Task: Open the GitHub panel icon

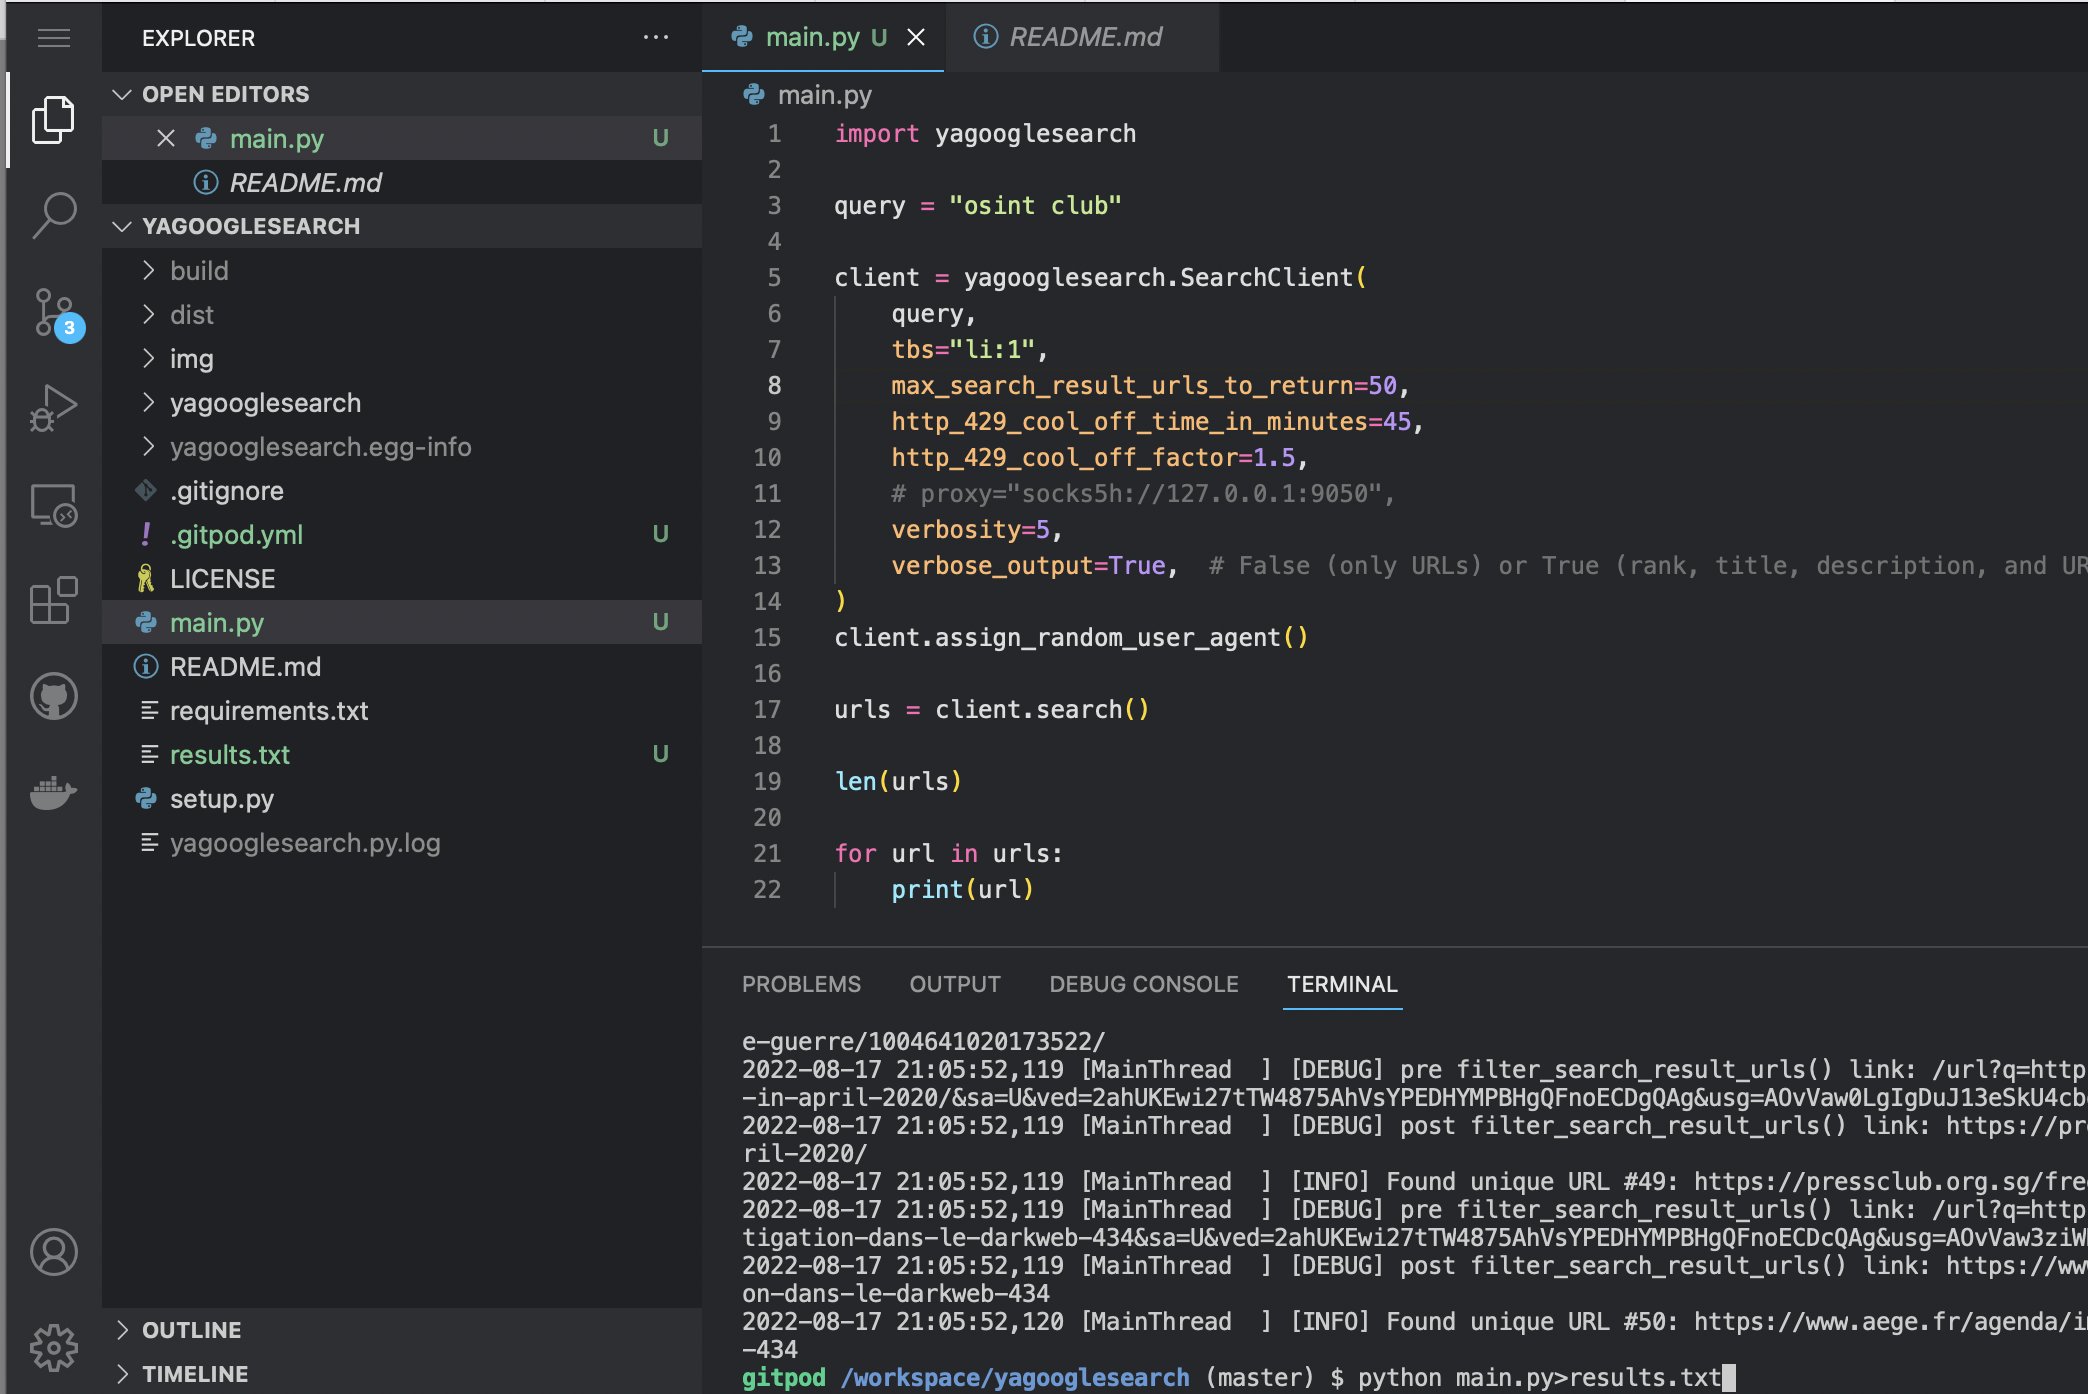Action: click(54, 696)
